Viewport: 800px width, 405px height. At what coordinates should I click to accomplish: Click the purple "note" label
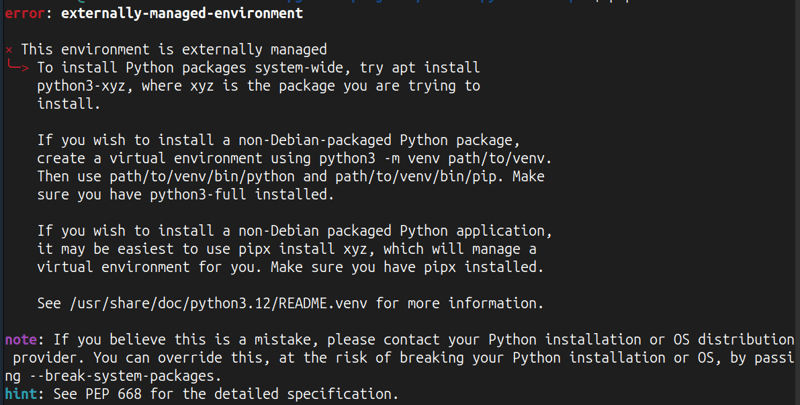tap(21, 340)
